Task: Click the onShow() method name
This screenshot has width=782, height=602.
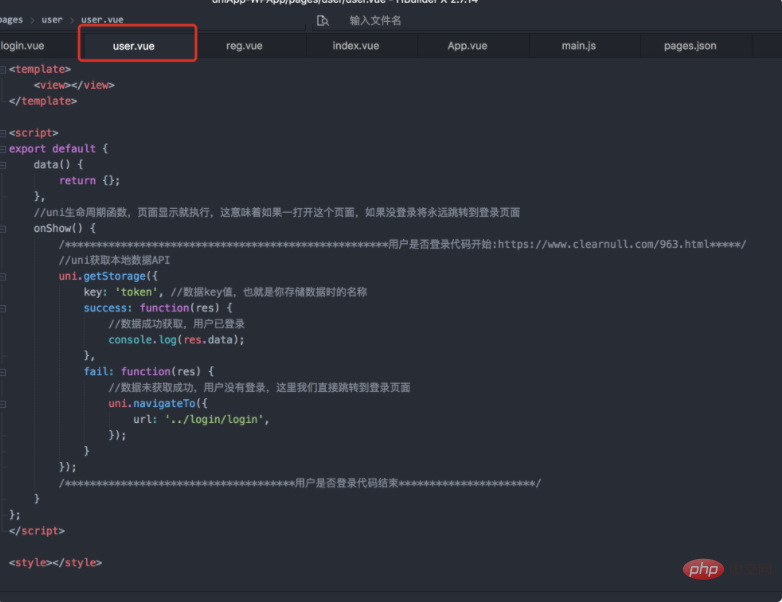Action: click(58, 228)
